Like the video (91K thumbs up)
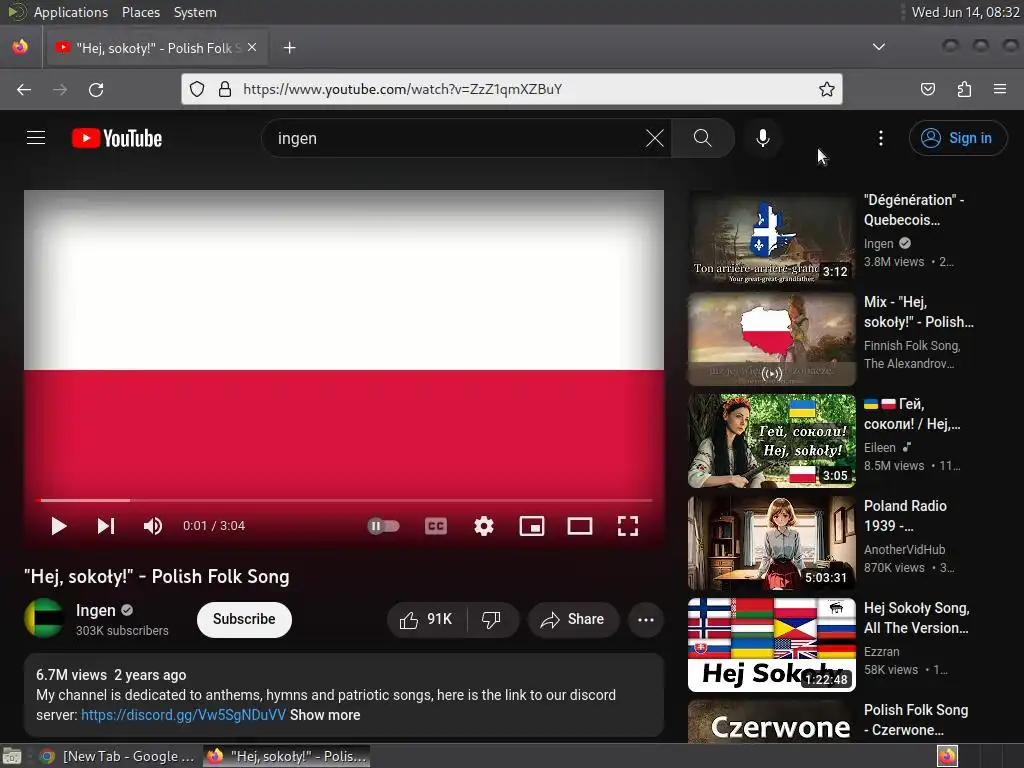The width and height of the screenshot is (1024, 768). click(426, 620)
